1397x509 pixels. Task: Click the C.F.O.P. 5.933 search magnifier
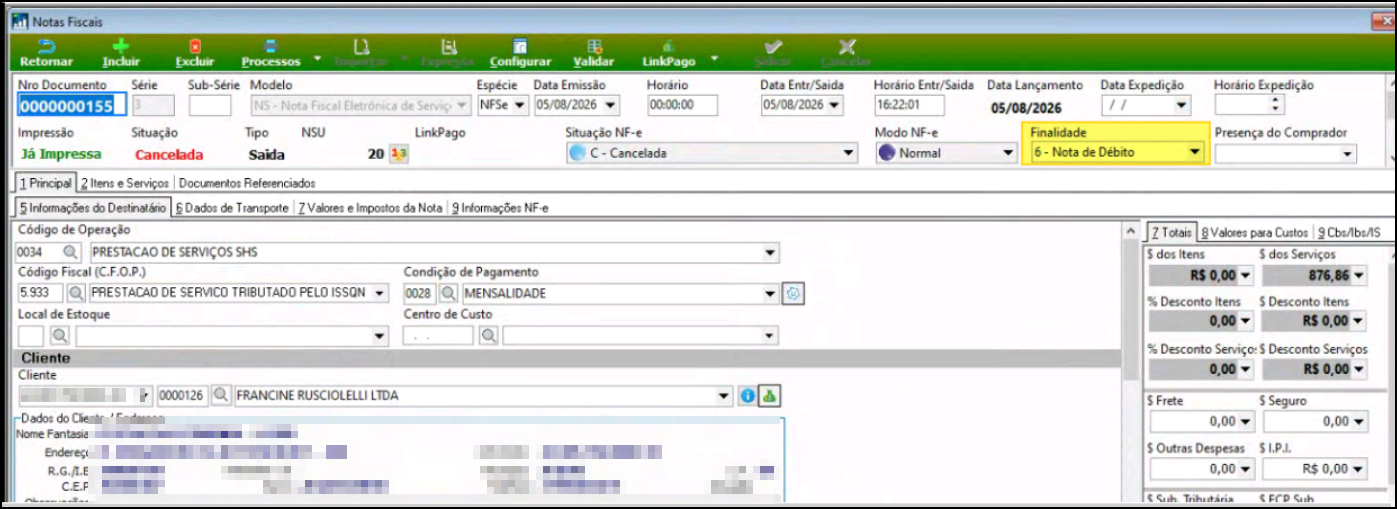(x=76, y=293)
